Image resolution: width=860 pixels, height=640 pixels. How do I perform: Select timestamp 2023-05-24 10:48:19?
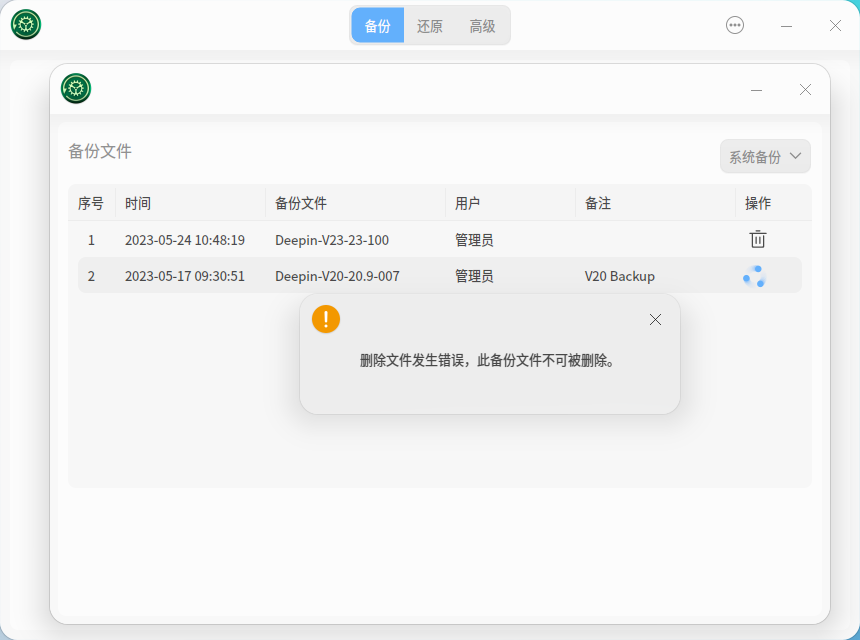[185, 240]
